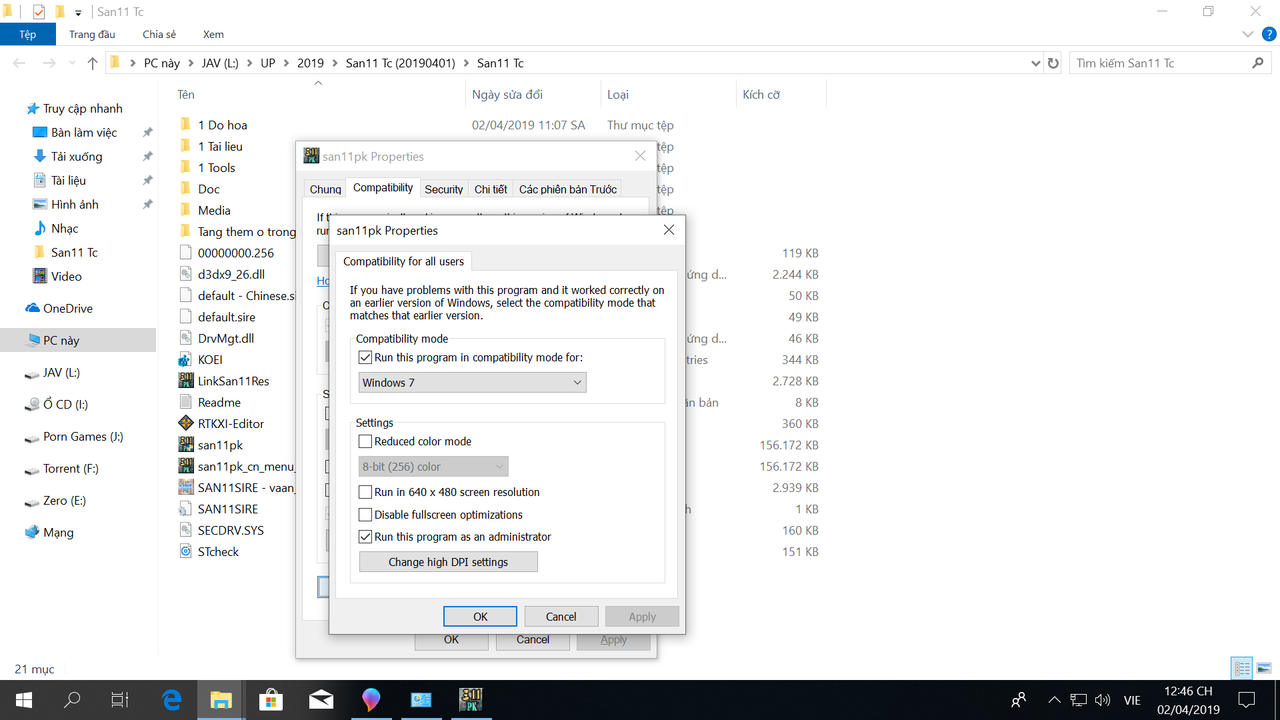Screen dimensions: 1280x720
Task: Open Task View on taskbar
Action: [x=120, y=700]
